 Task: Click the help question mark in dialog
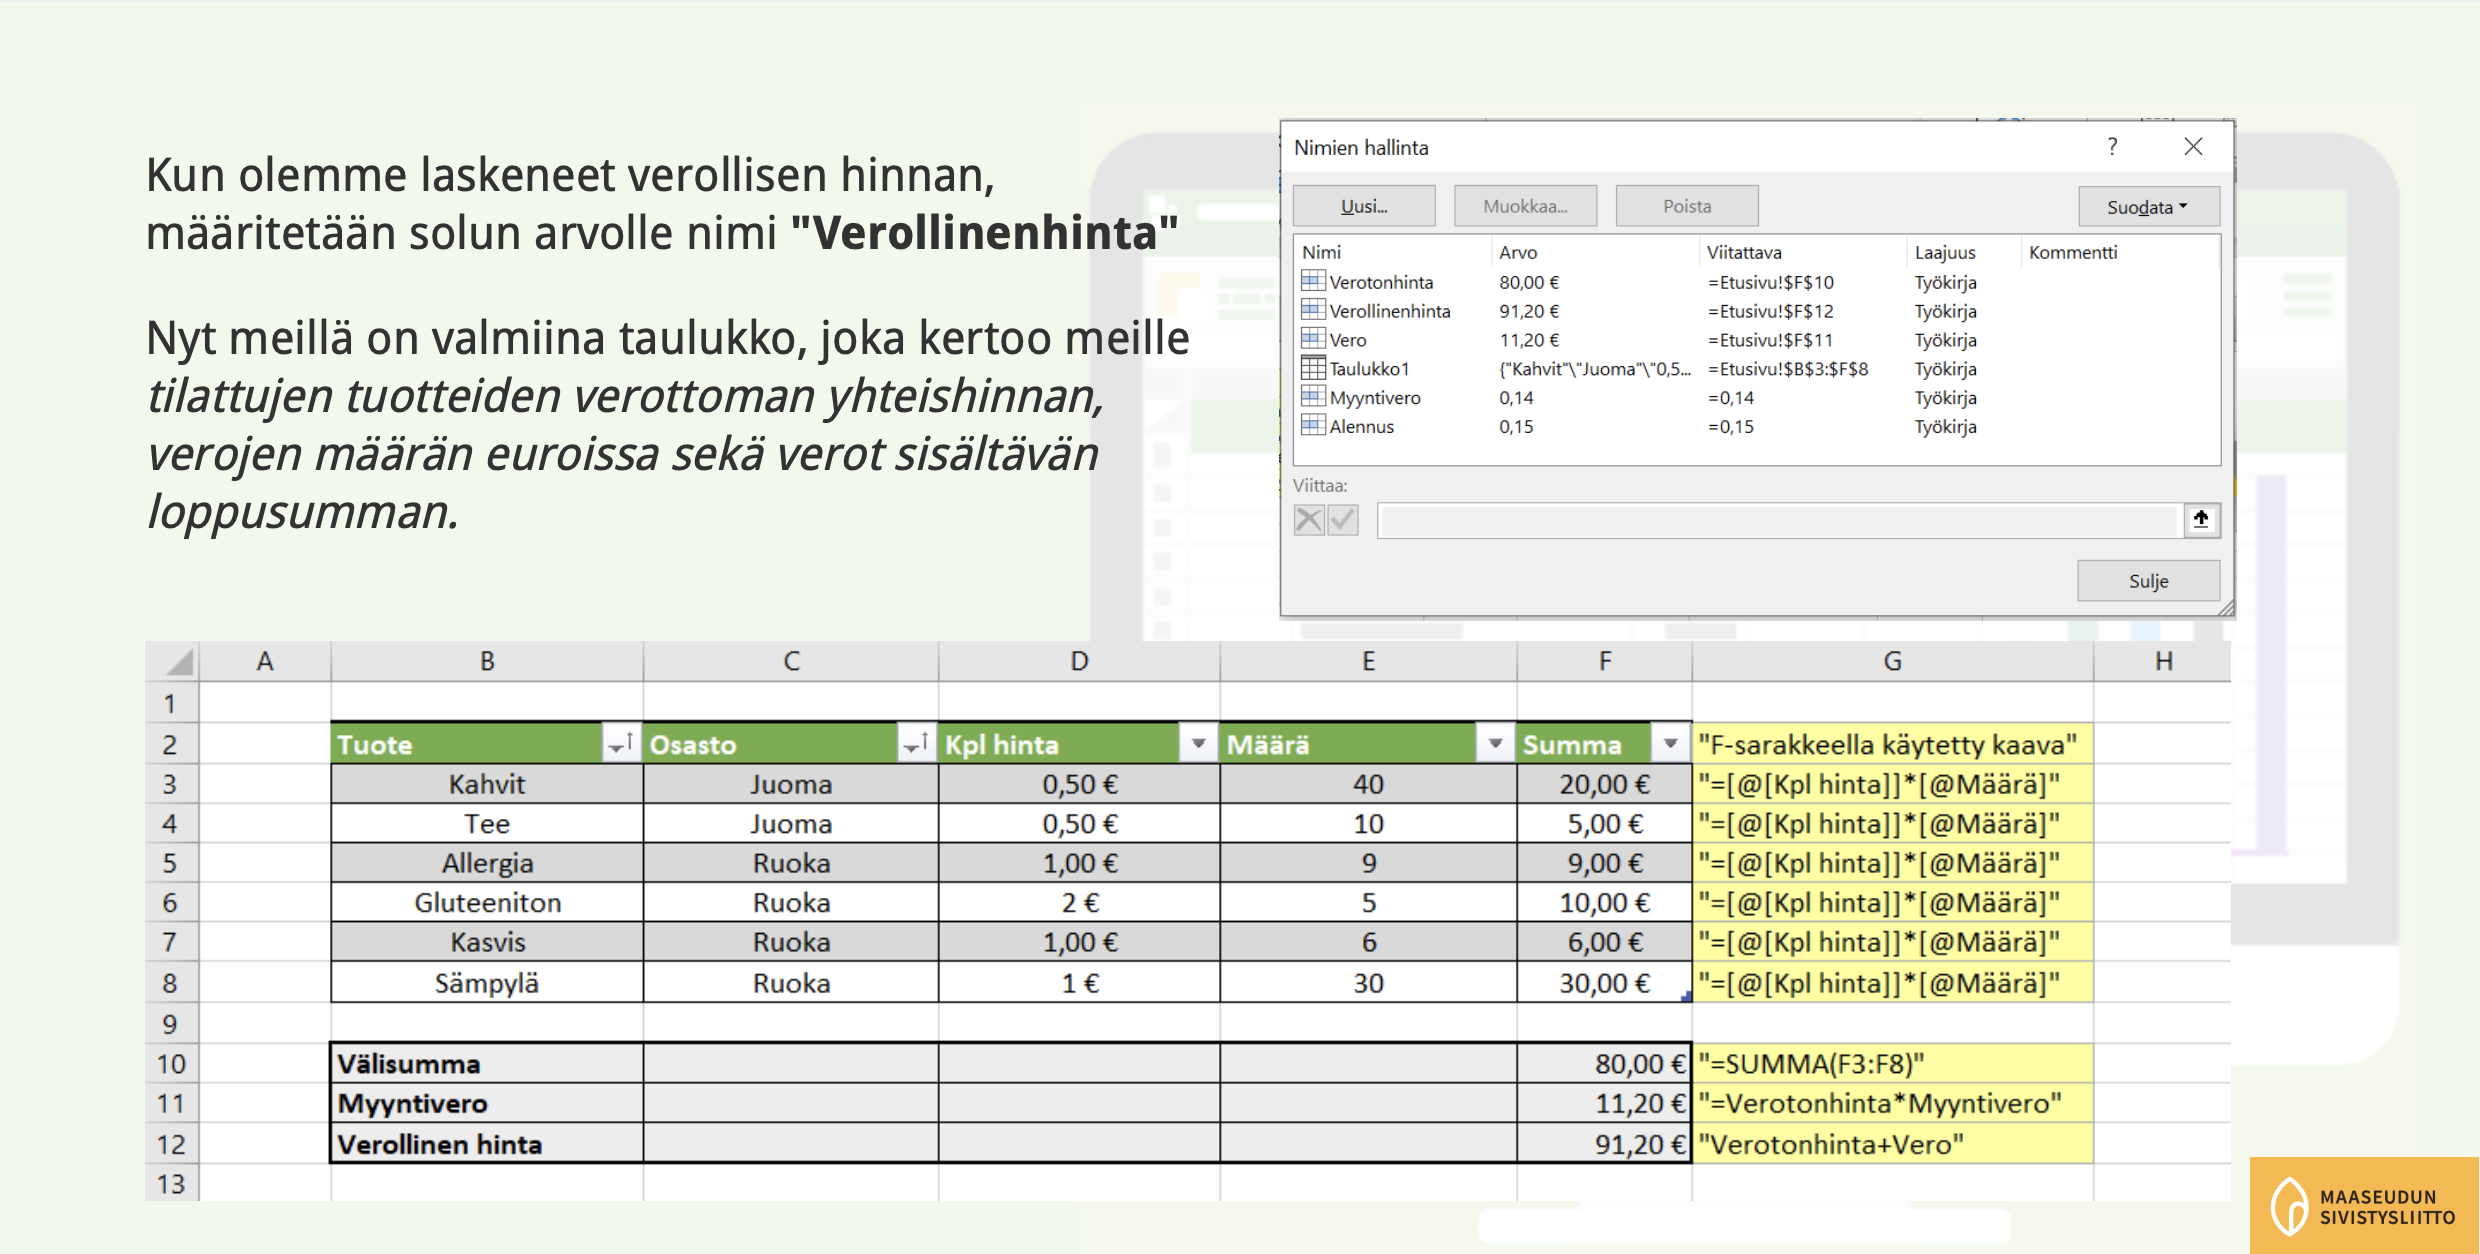tap(2112, 147)
